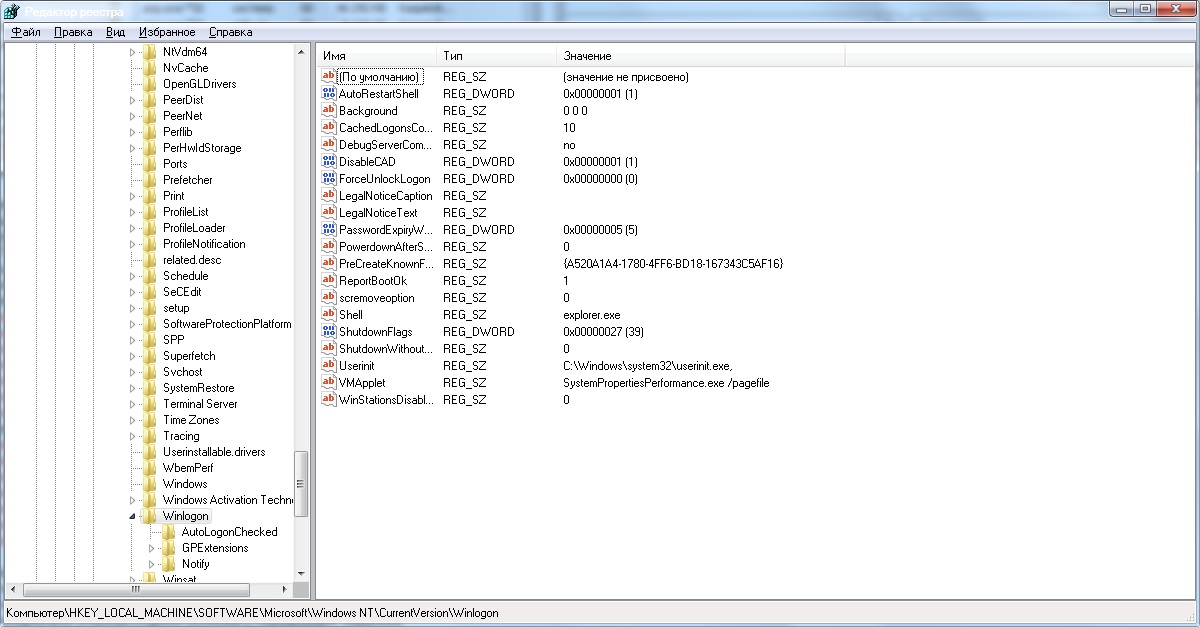Click the LegalNoticeText string icon

(328, 213)
